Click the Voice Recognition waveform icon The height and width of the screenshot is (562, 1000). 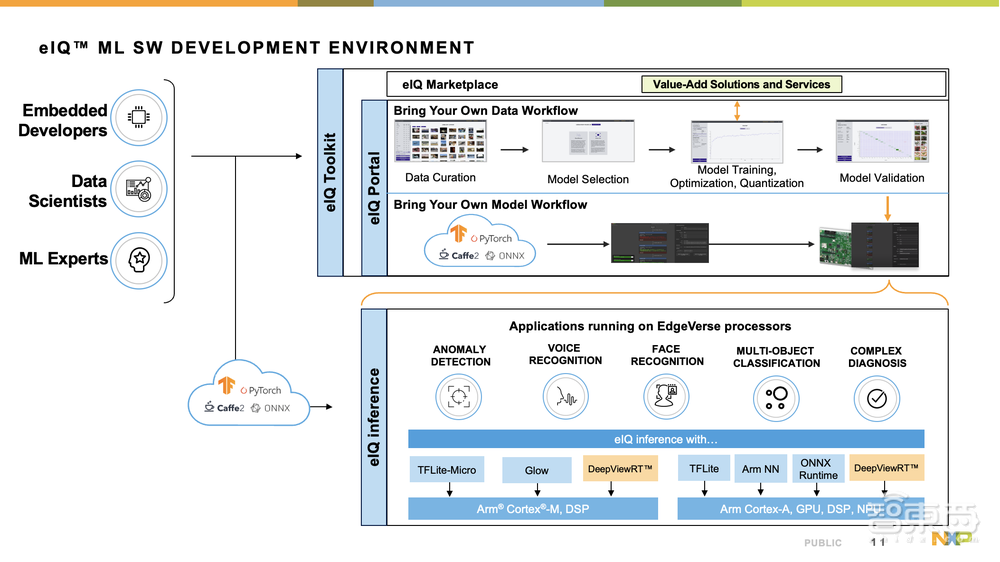point(566,396)
